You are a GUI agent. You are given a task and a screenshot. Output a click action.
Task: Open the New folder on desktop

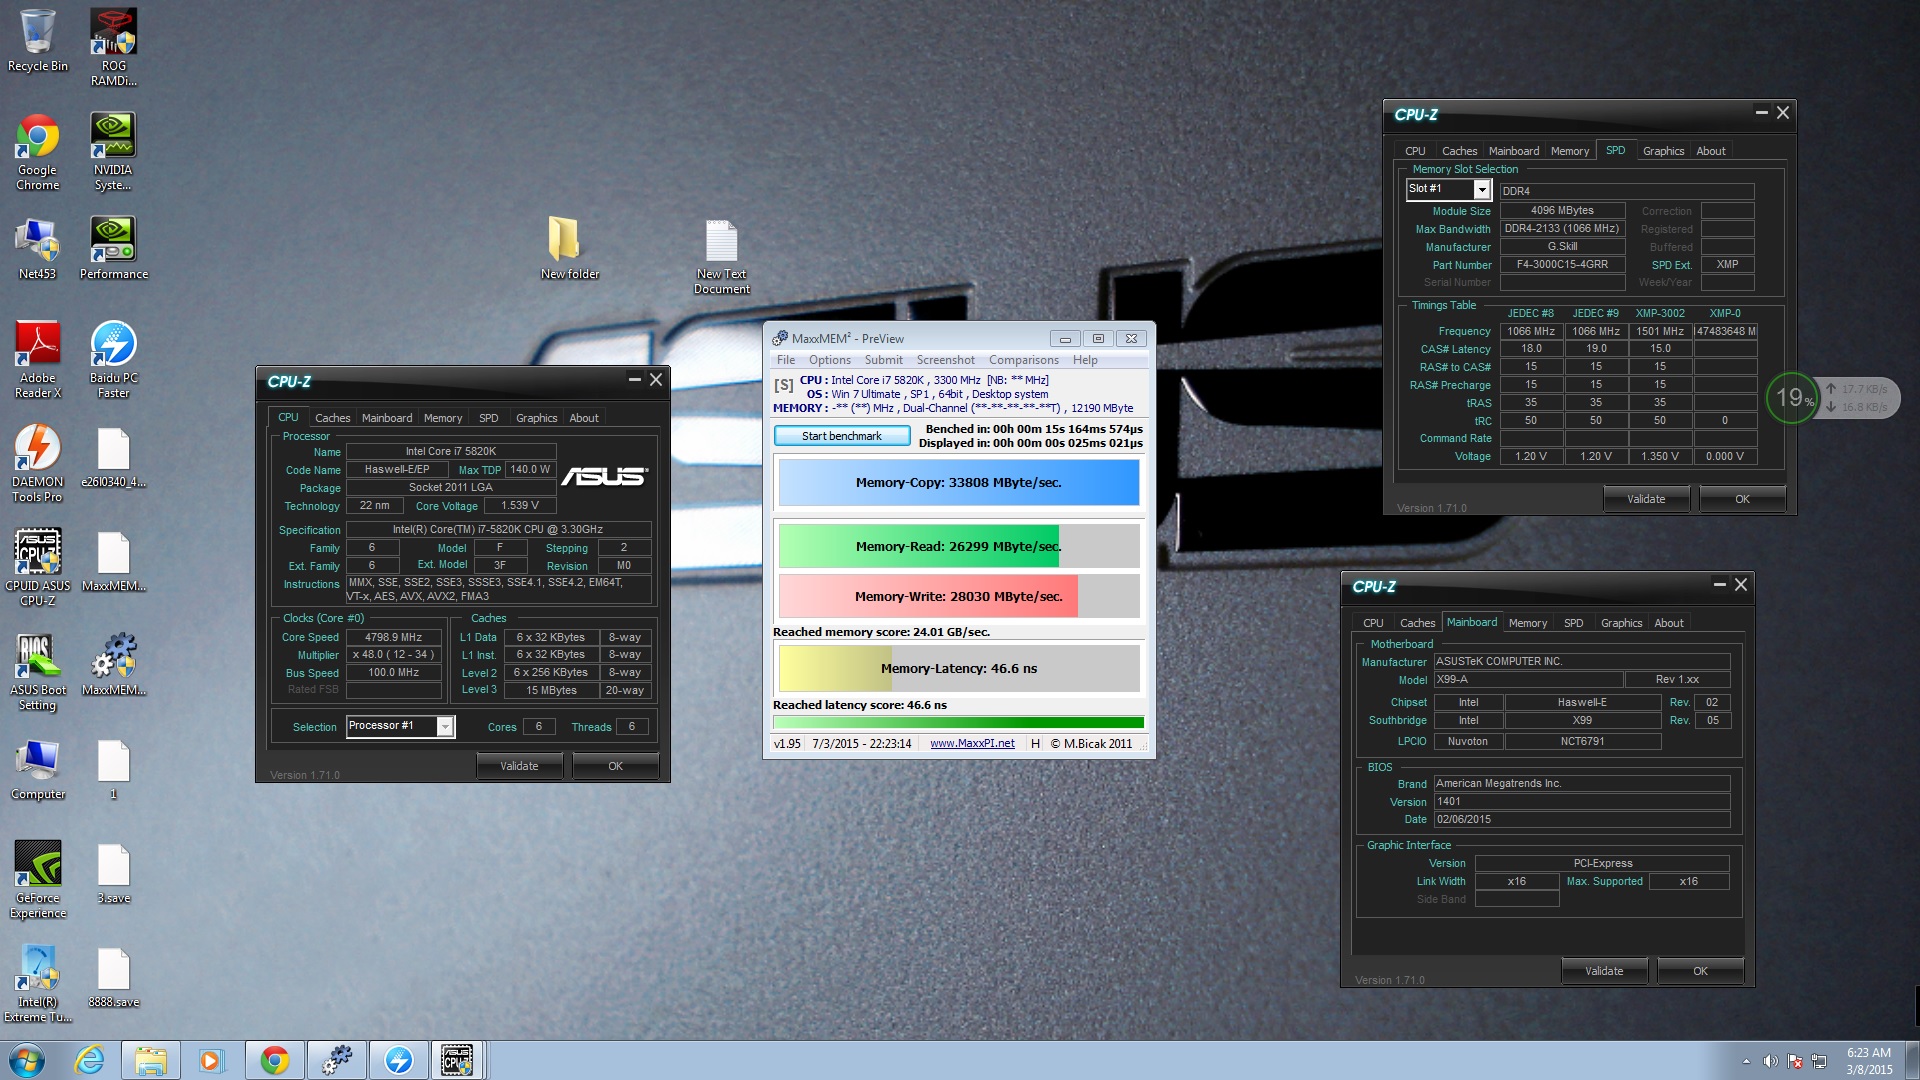570,248
